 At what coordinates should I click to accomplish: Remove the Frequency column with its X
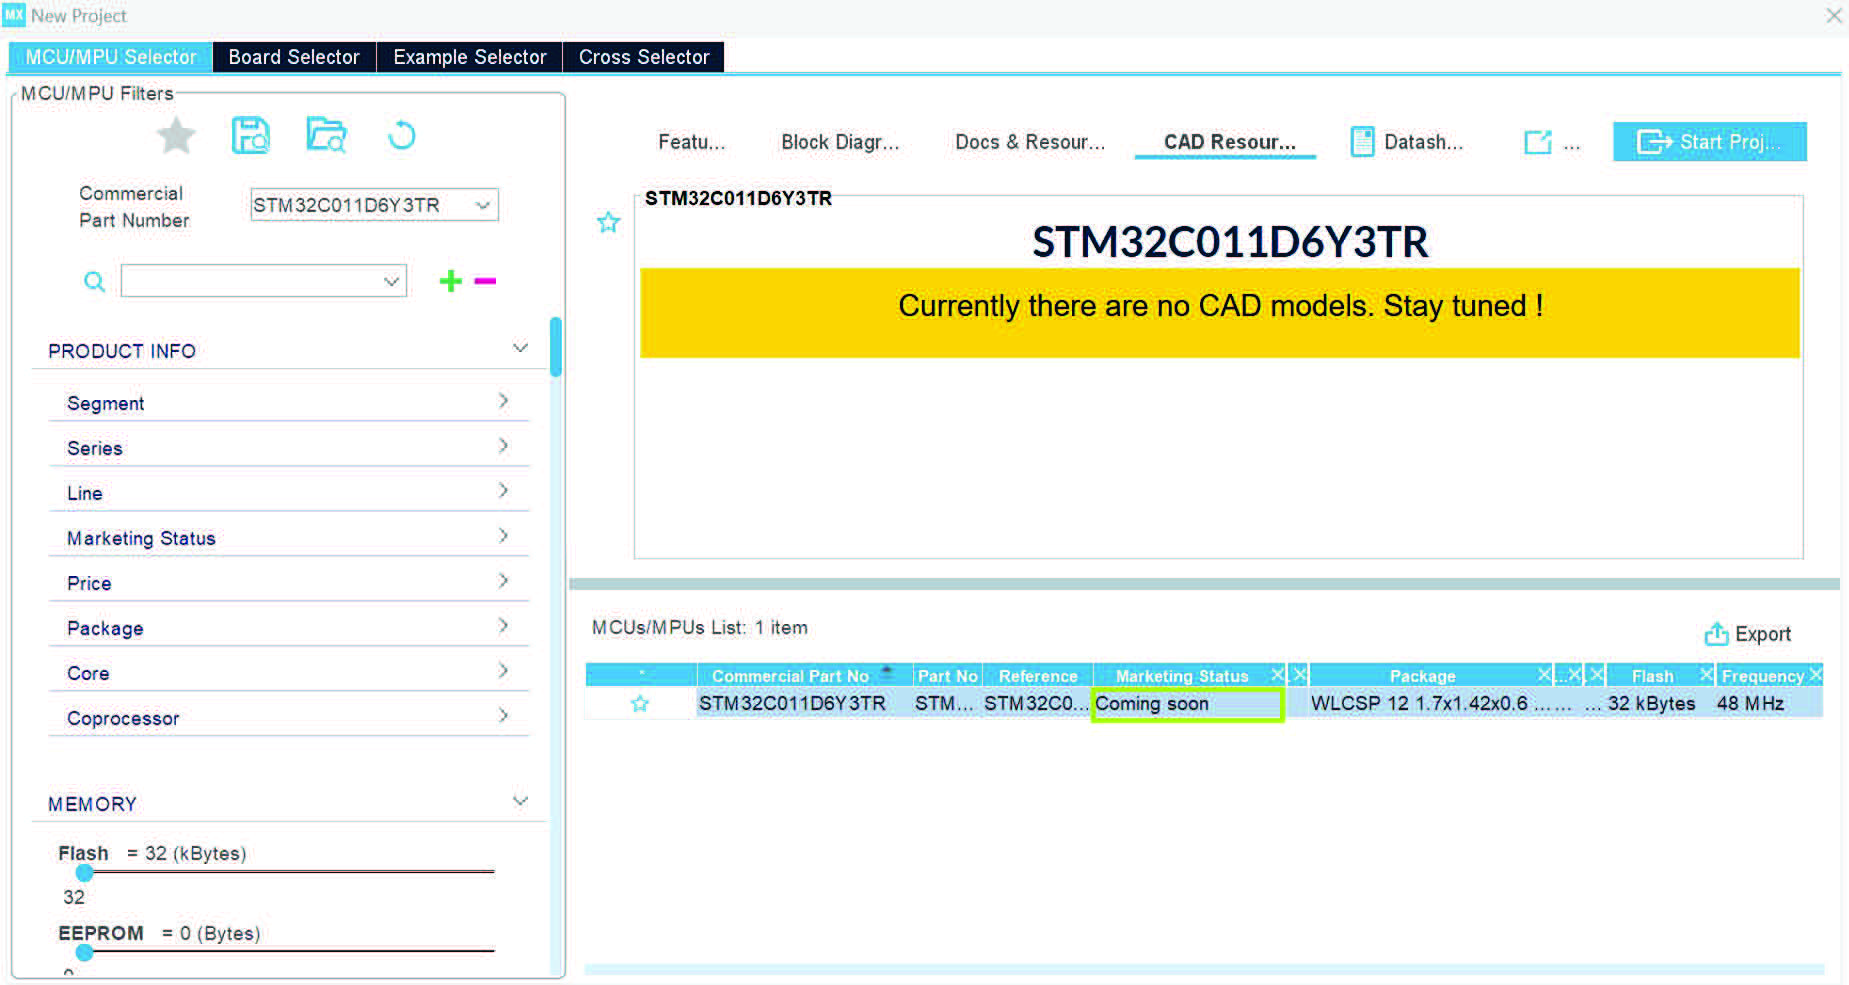[x=1816, y=675]
